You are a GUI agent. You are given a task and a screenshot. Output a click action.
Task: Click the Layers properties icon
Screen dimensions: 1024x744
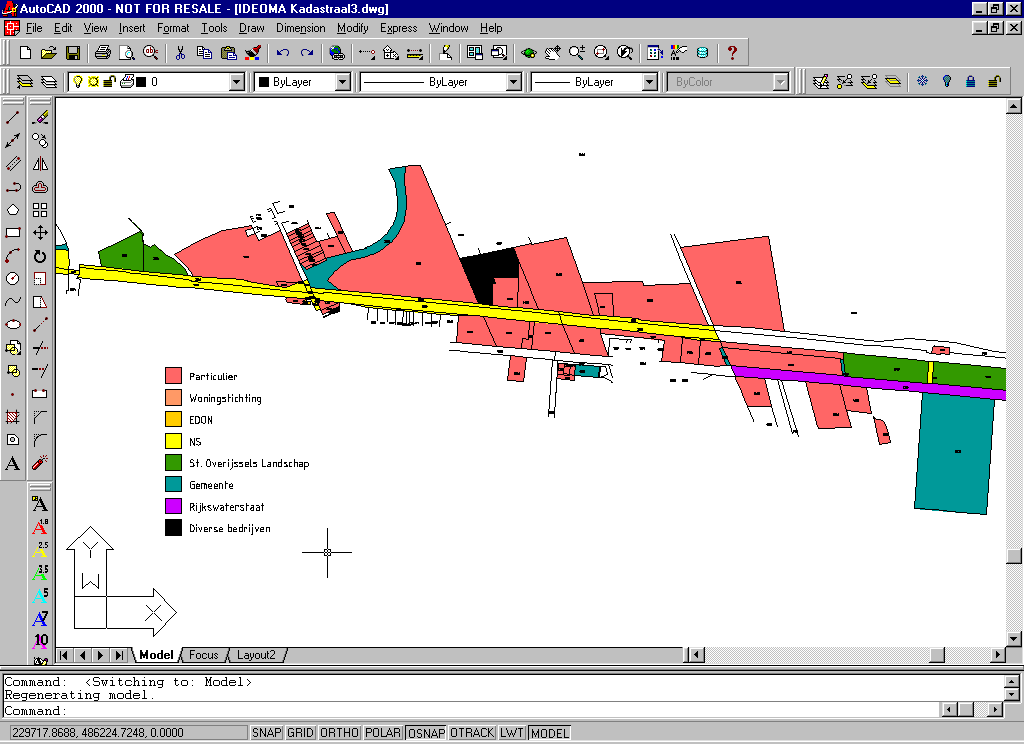click(25, 82)
